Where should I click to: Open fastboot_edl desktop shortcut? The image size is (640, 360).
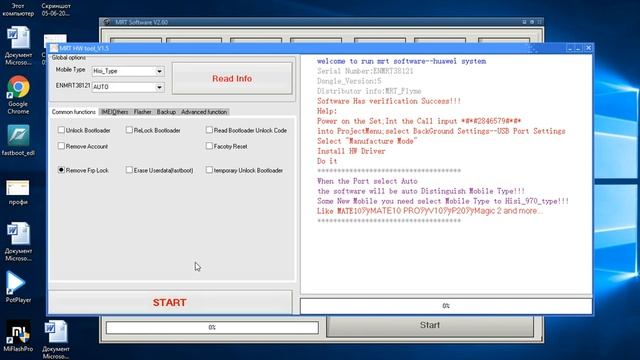click(18, 140)
